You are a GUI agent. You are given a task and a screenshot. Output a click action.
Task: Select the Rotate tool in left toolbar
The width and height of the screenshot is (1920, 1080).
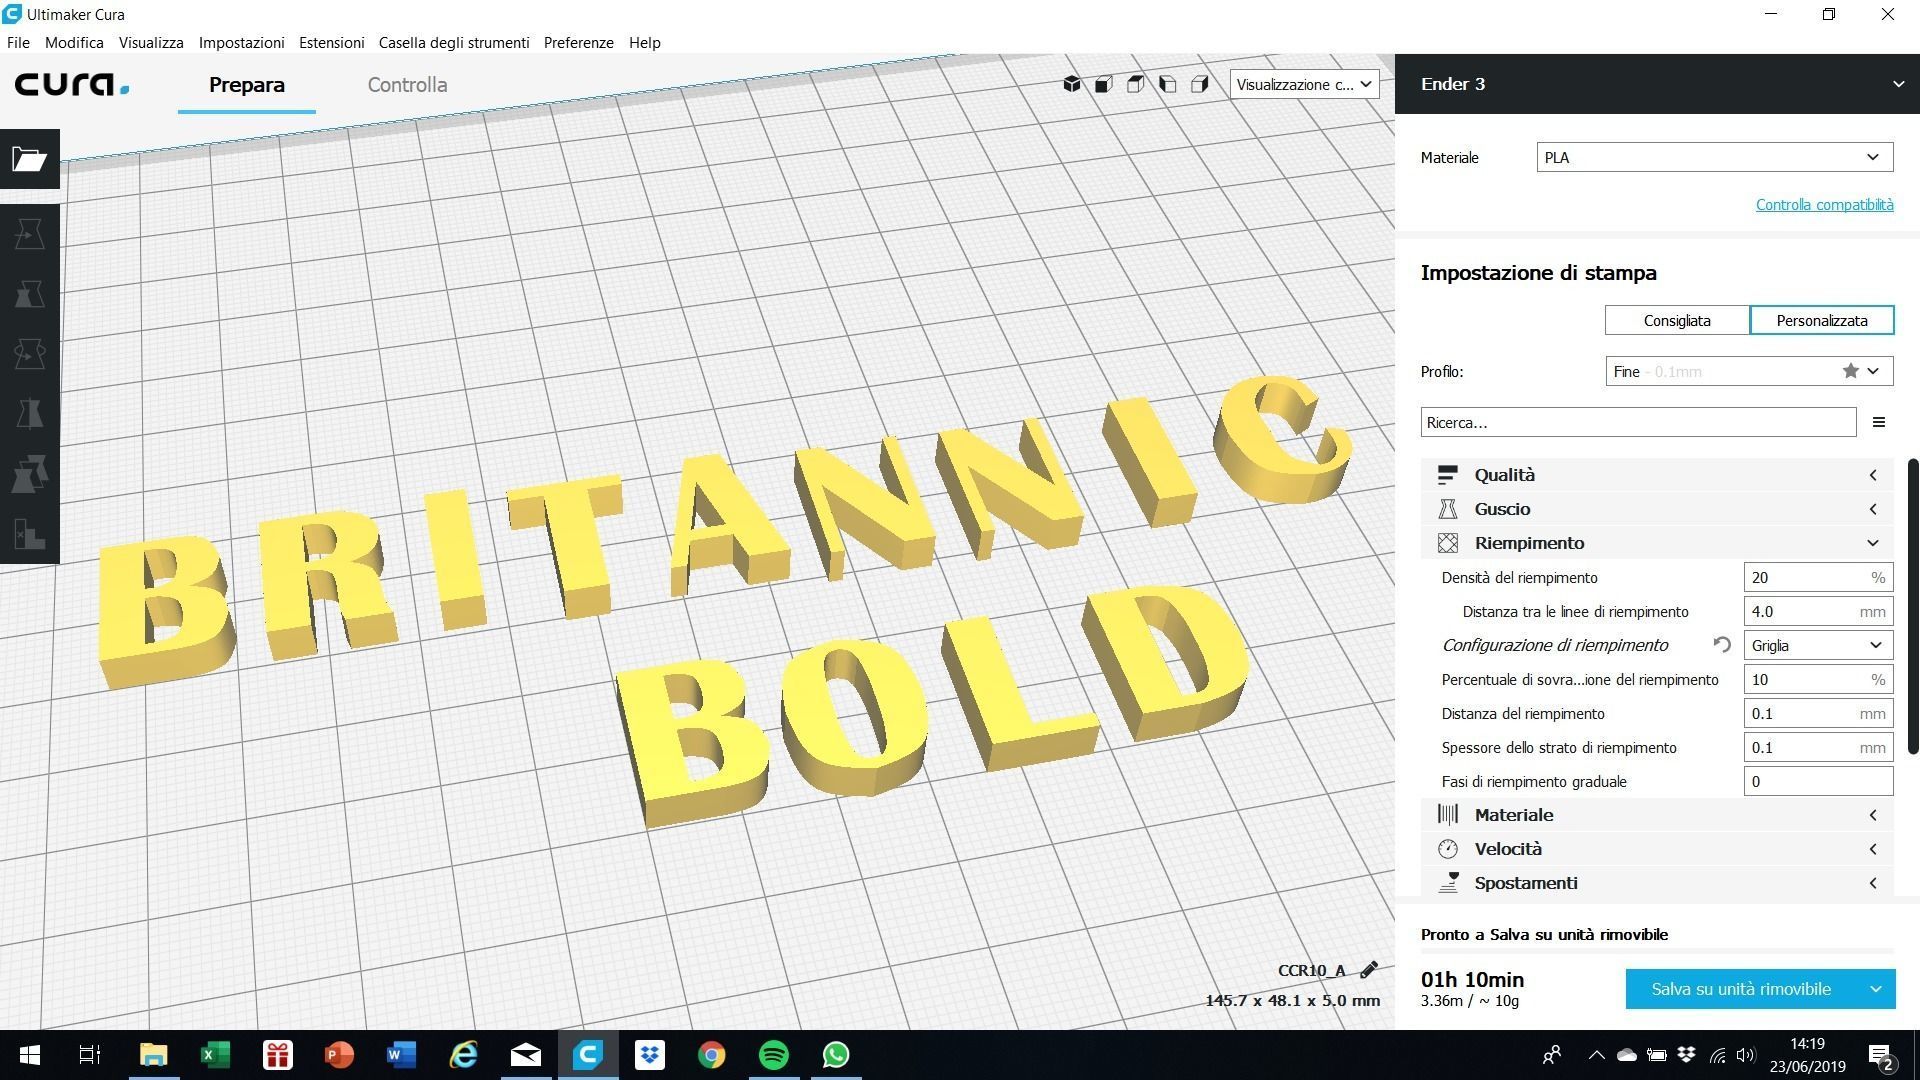[x=29, y=354]
